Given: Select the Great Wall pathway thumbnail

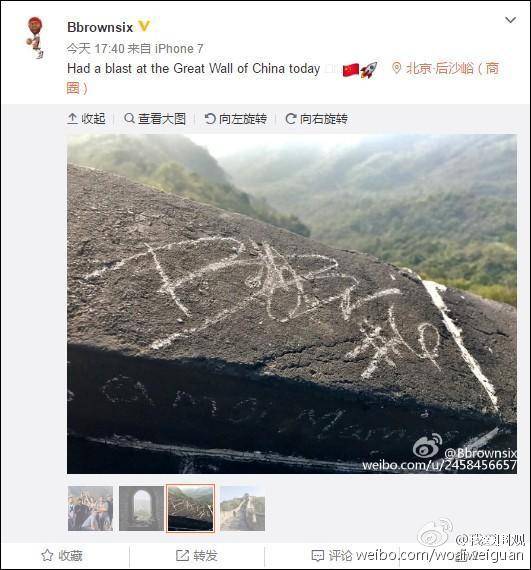Looking at the screenshot, I should tap(242, 508).
